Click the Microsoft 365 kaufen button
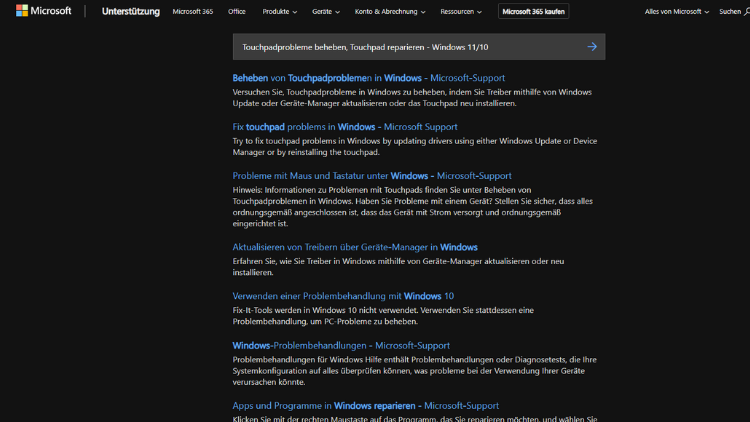The width and height of the screenshot is (750, 422). (533, 12)
